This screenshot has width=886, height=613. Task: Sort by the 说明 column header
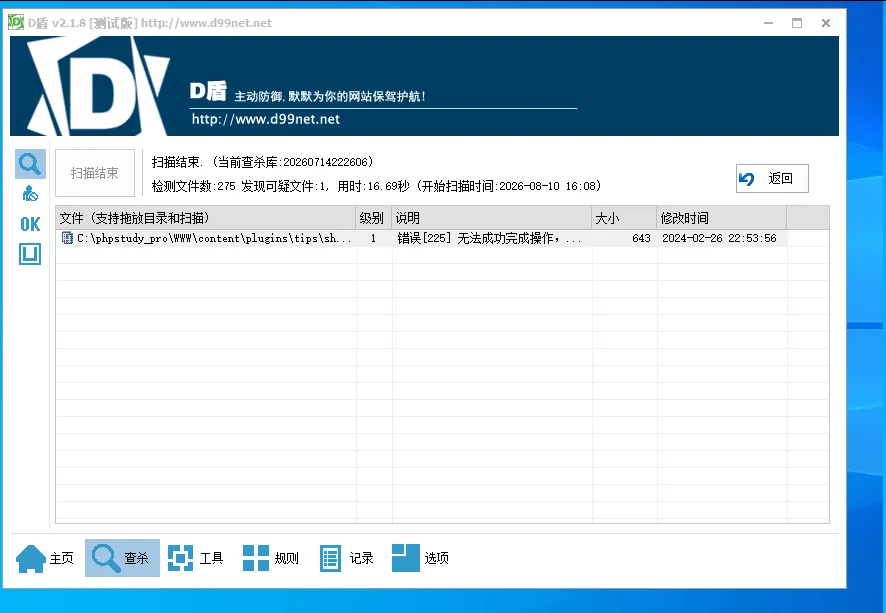tap(492, 218)
